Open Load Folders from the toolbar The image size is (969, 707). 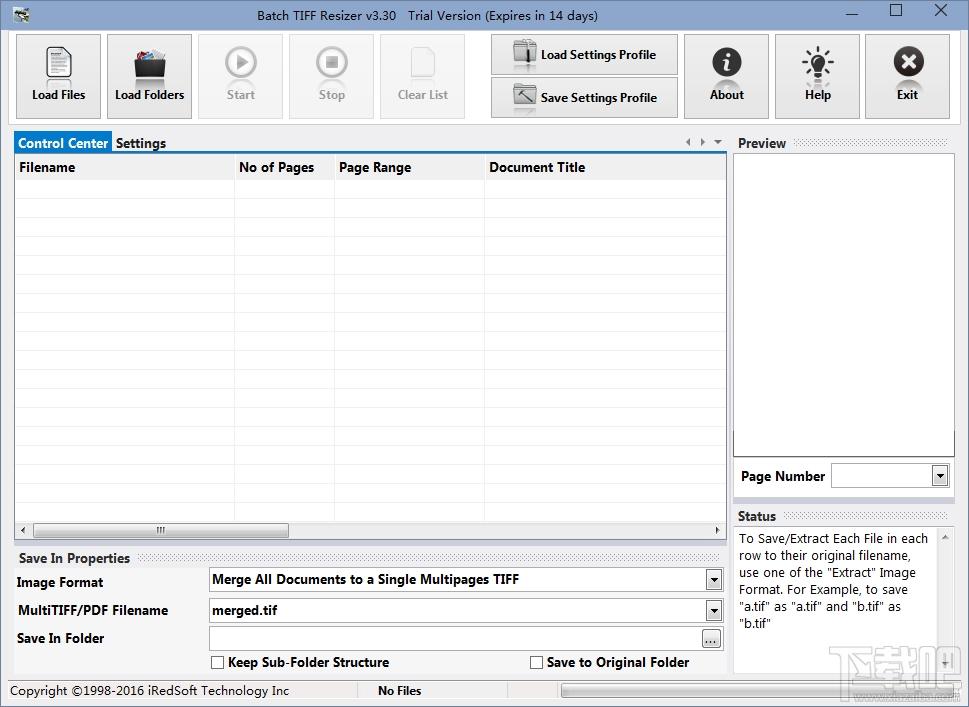point(149,76)
